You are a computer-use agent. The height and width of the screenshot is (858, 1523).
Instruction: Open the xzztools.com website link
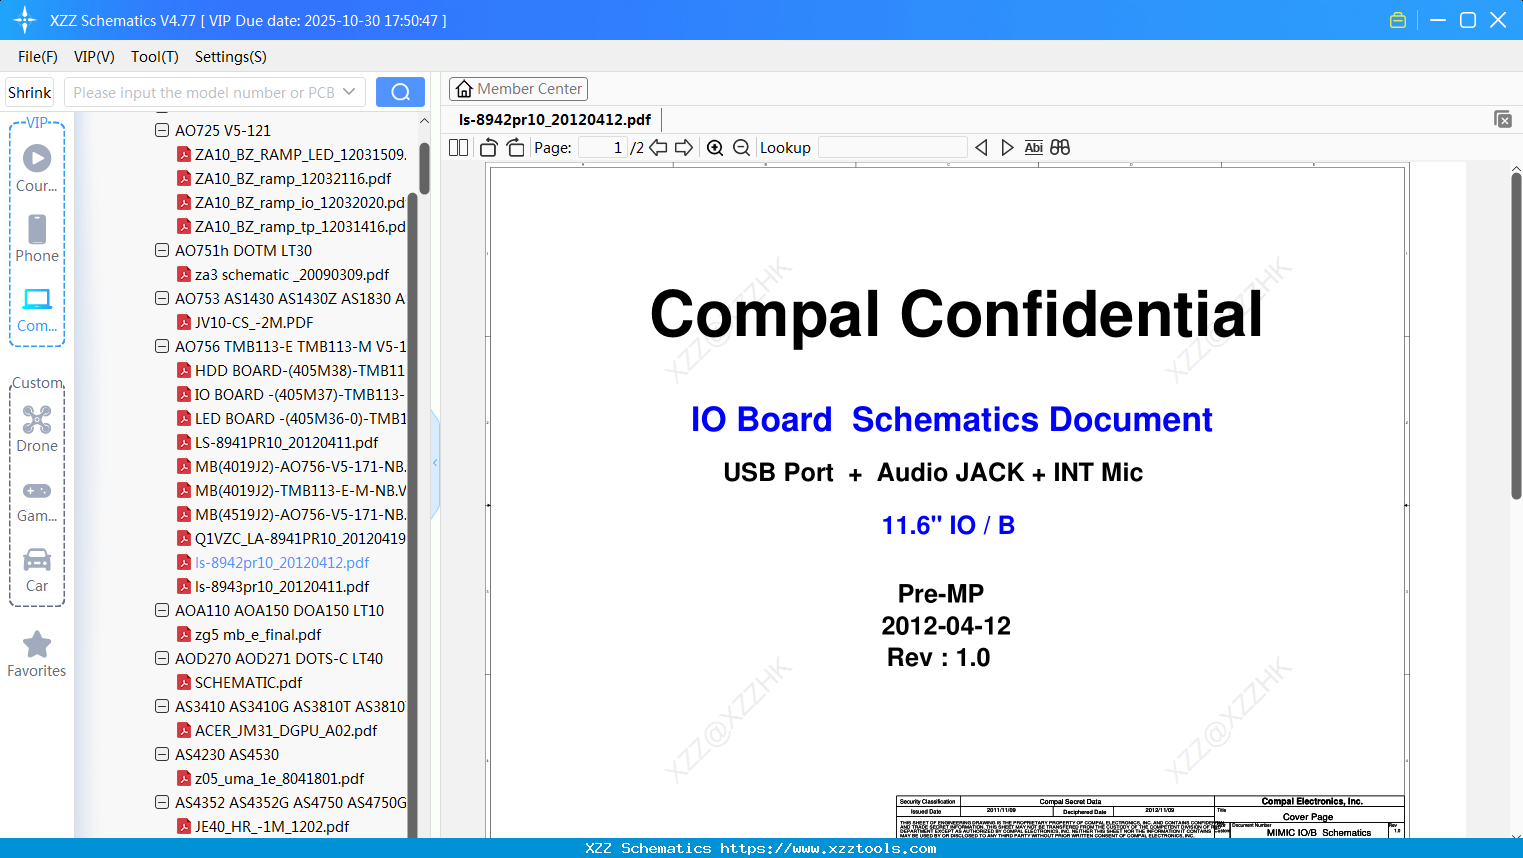pyautogui.click(x=829, y=848)
